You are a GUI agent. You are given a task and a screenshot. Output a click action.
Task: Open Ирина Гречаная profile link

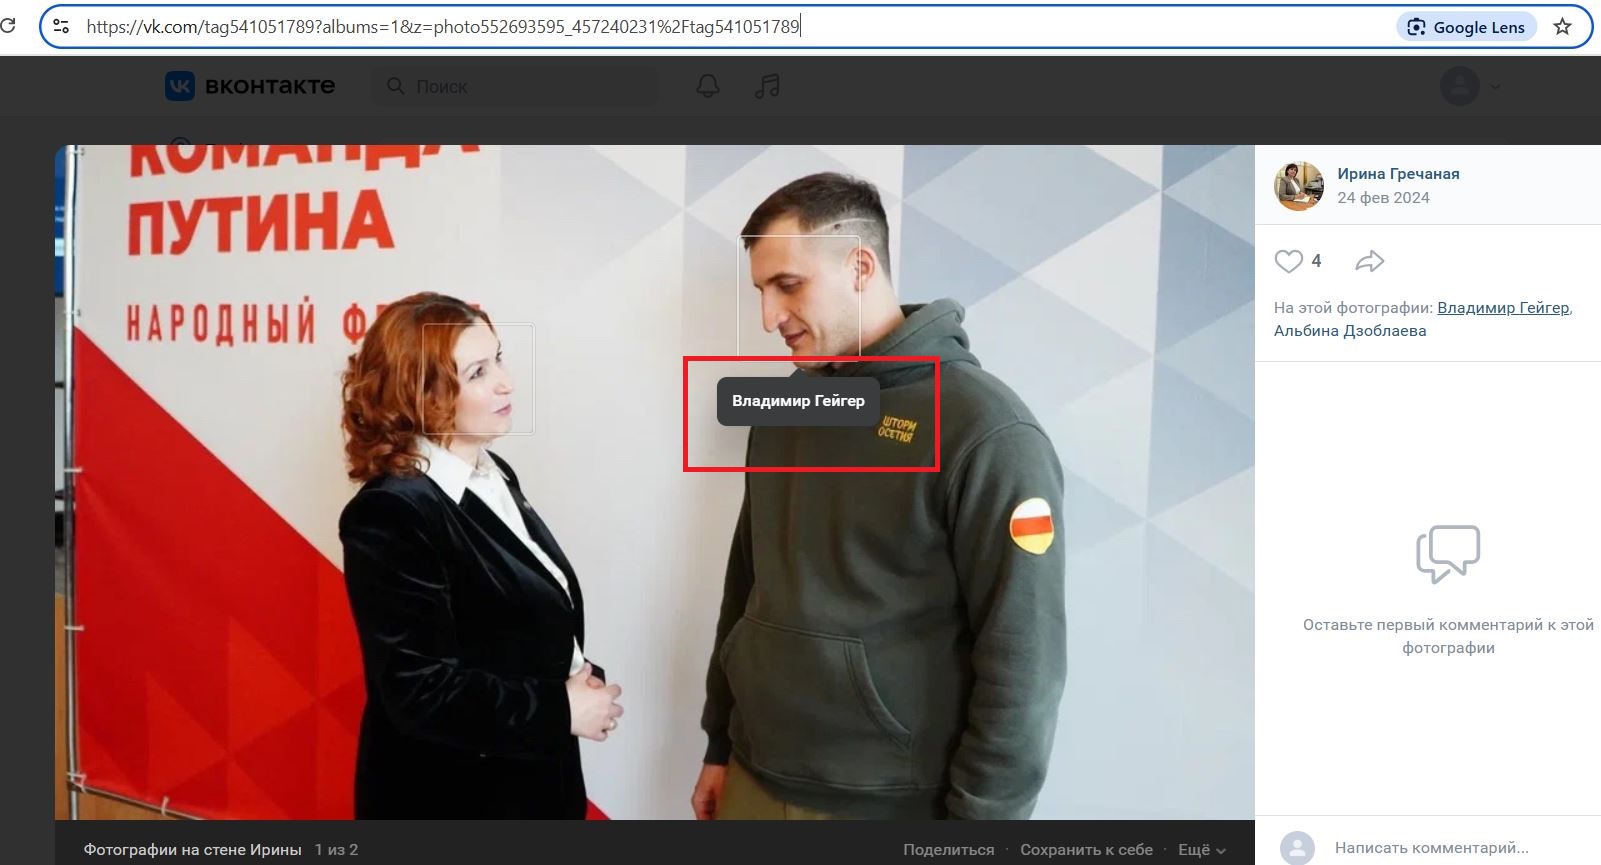pyautogui.click(x=1398, y=174)
